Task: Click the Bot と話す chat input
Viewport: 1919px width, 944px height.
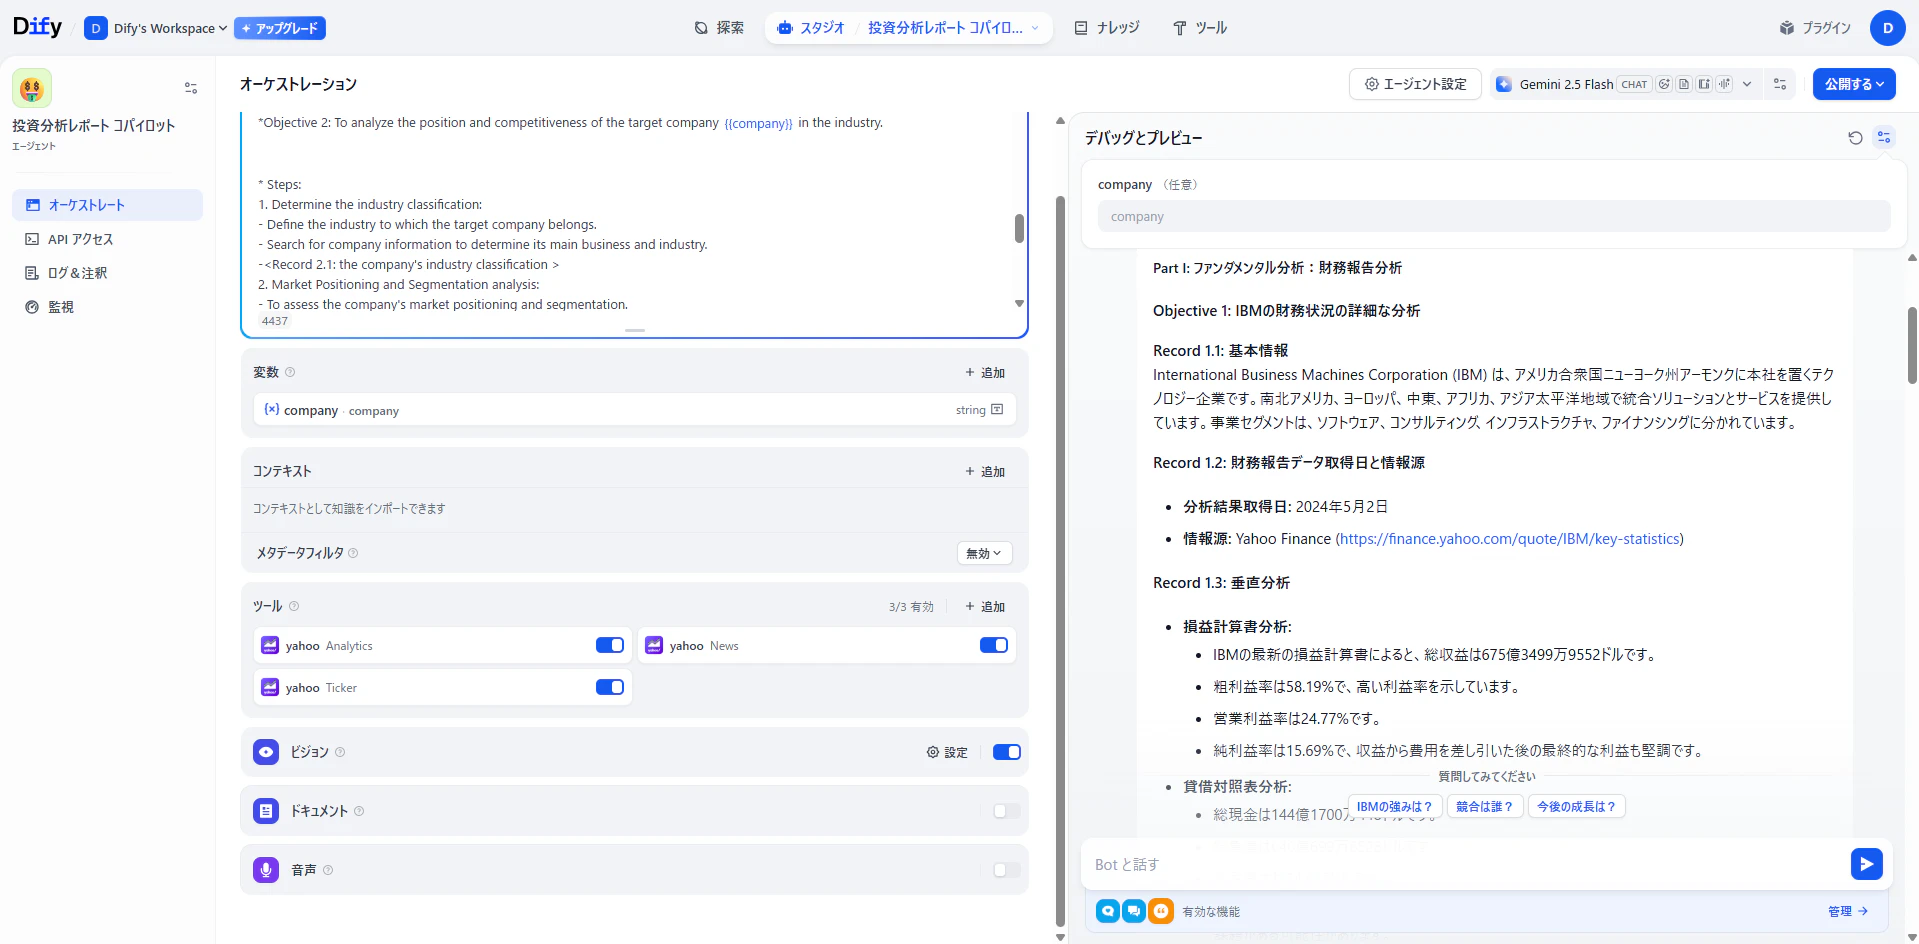Action: pos(1466,864)
